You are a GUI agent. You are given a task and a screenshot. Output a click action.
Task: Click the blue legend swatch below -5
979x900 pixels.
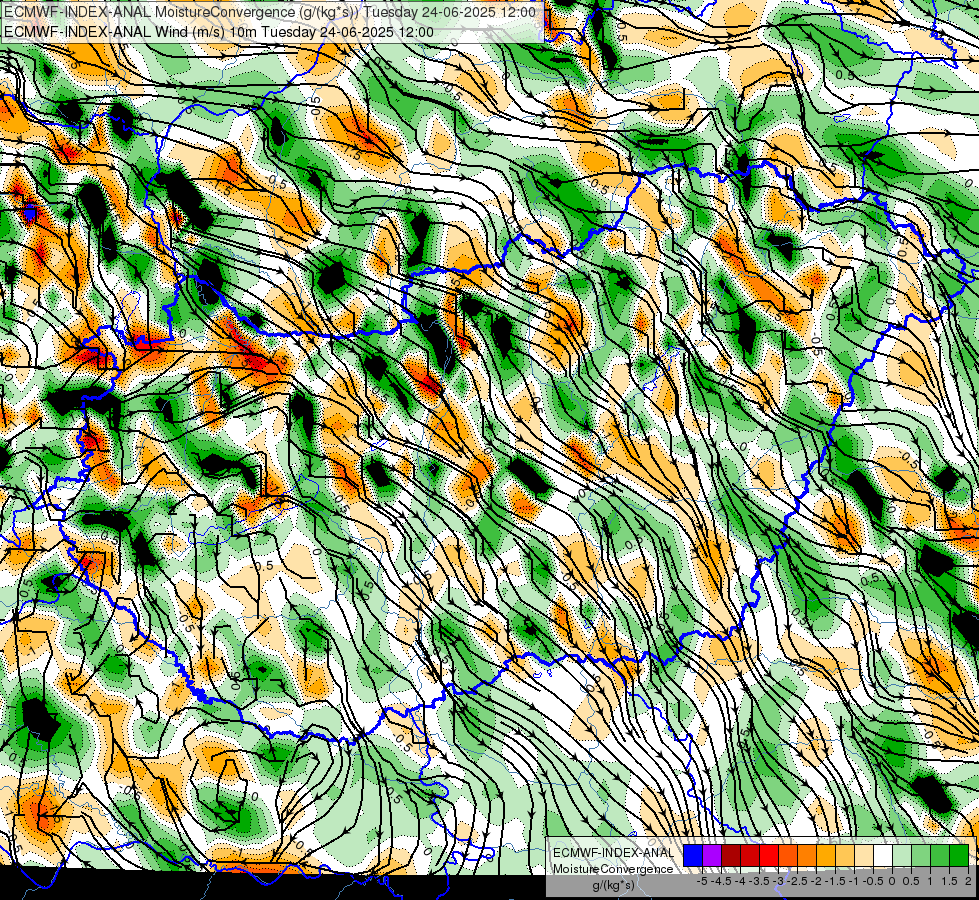[693, 855]
